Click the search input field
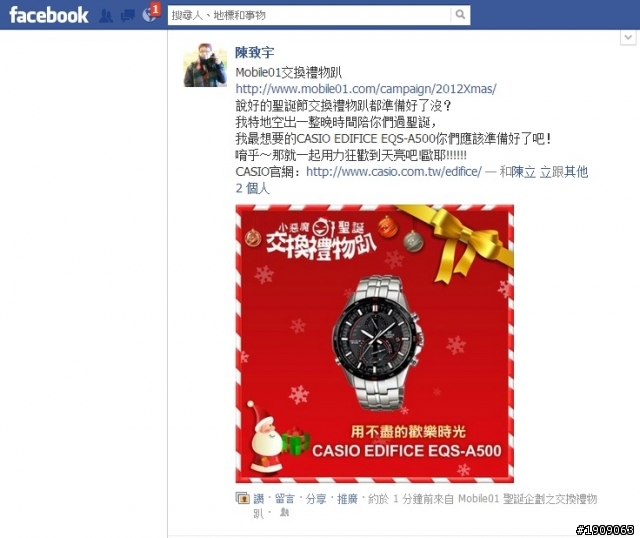The image size is (640, 538). (x=309, y=15)
